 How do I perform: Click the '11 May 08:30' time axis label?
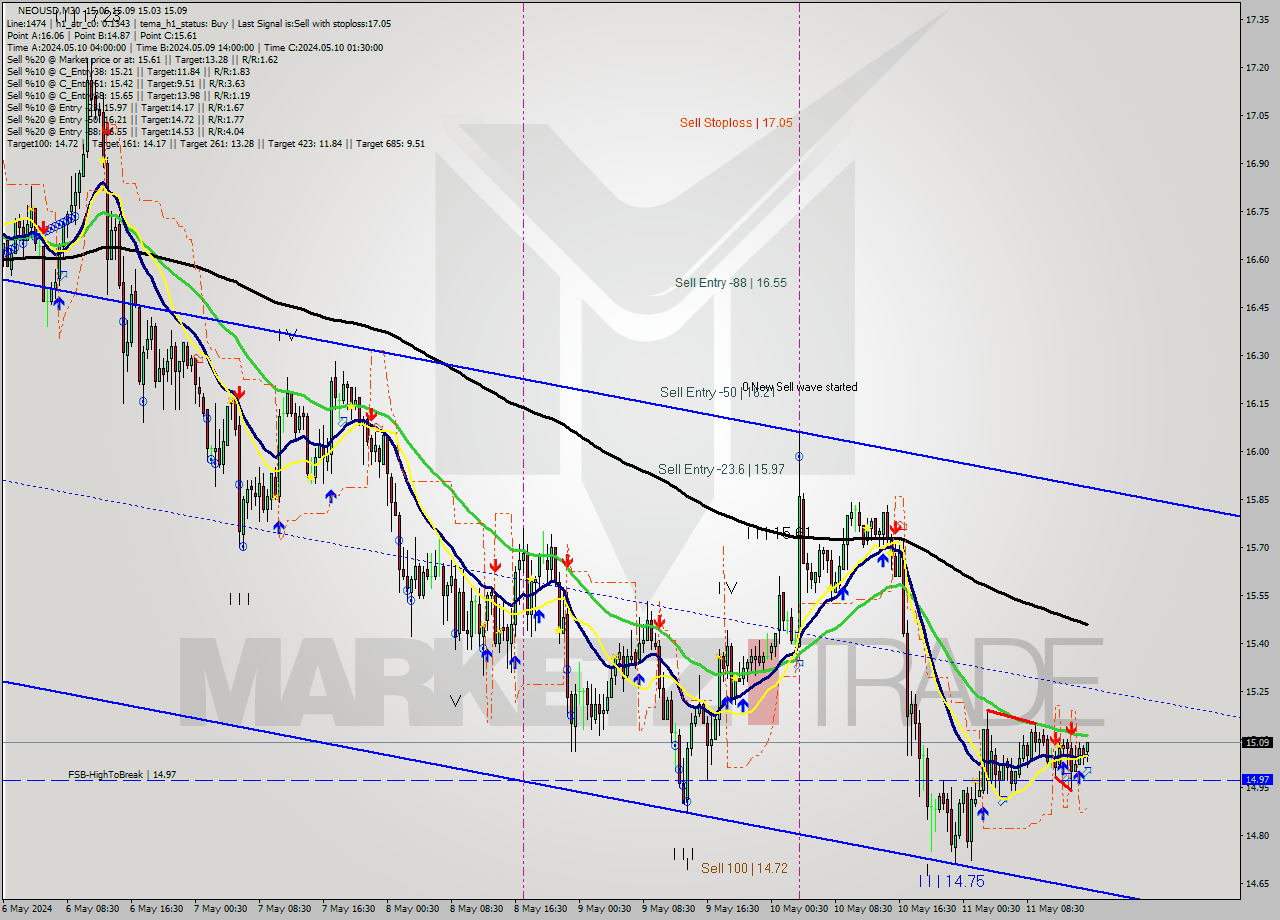[x=1055, y=909]
